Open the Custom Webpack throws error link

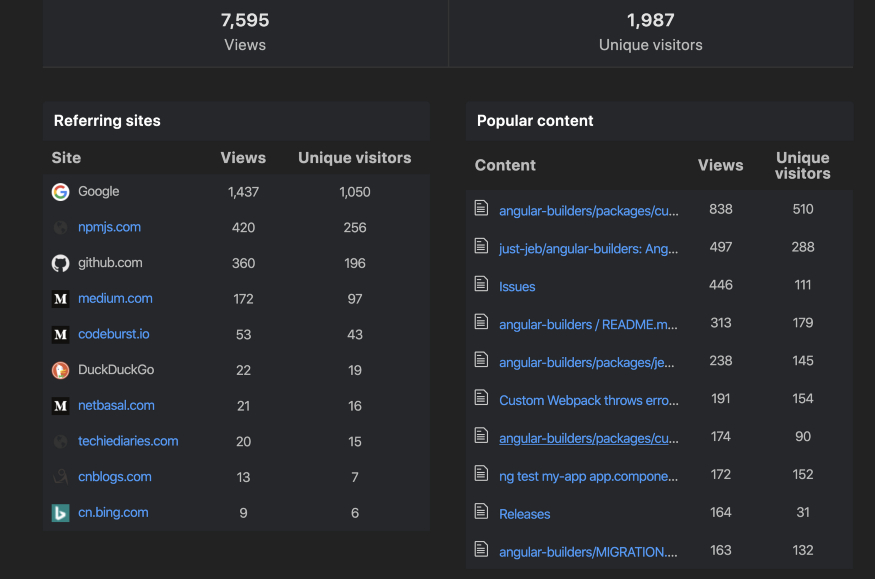588,400
